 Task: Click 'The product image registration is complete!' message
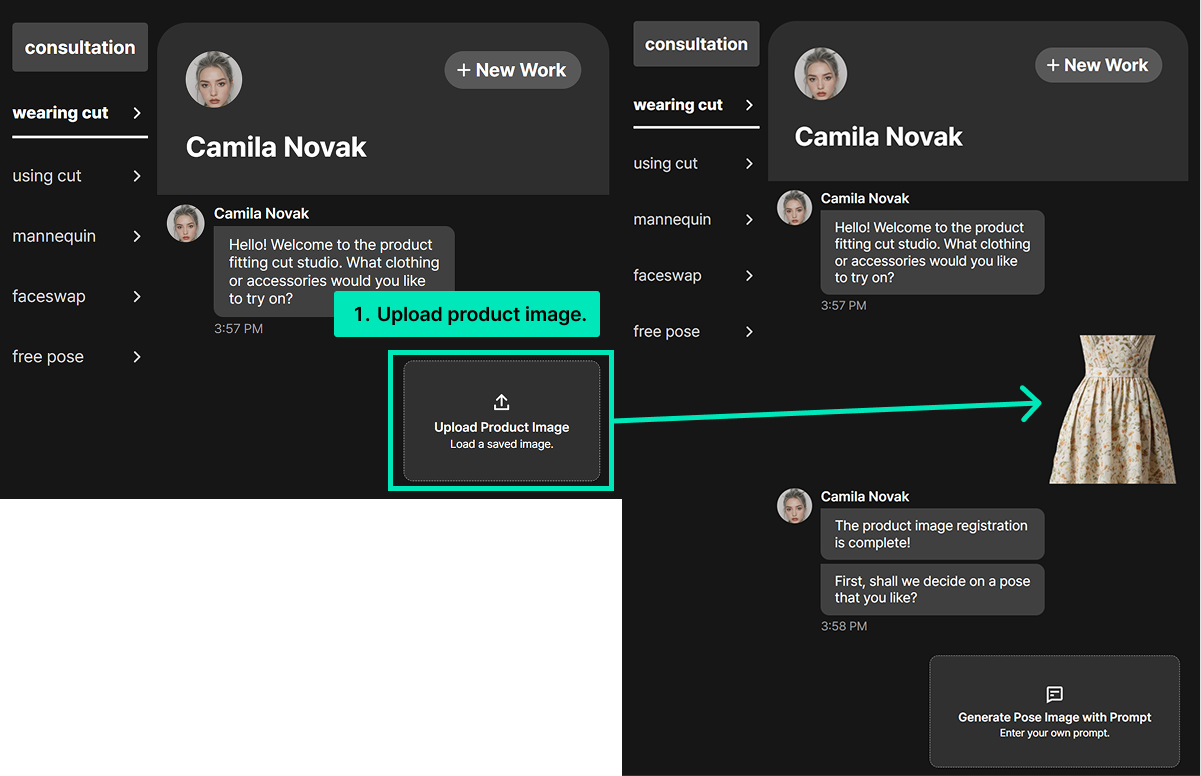click(932, 534)
